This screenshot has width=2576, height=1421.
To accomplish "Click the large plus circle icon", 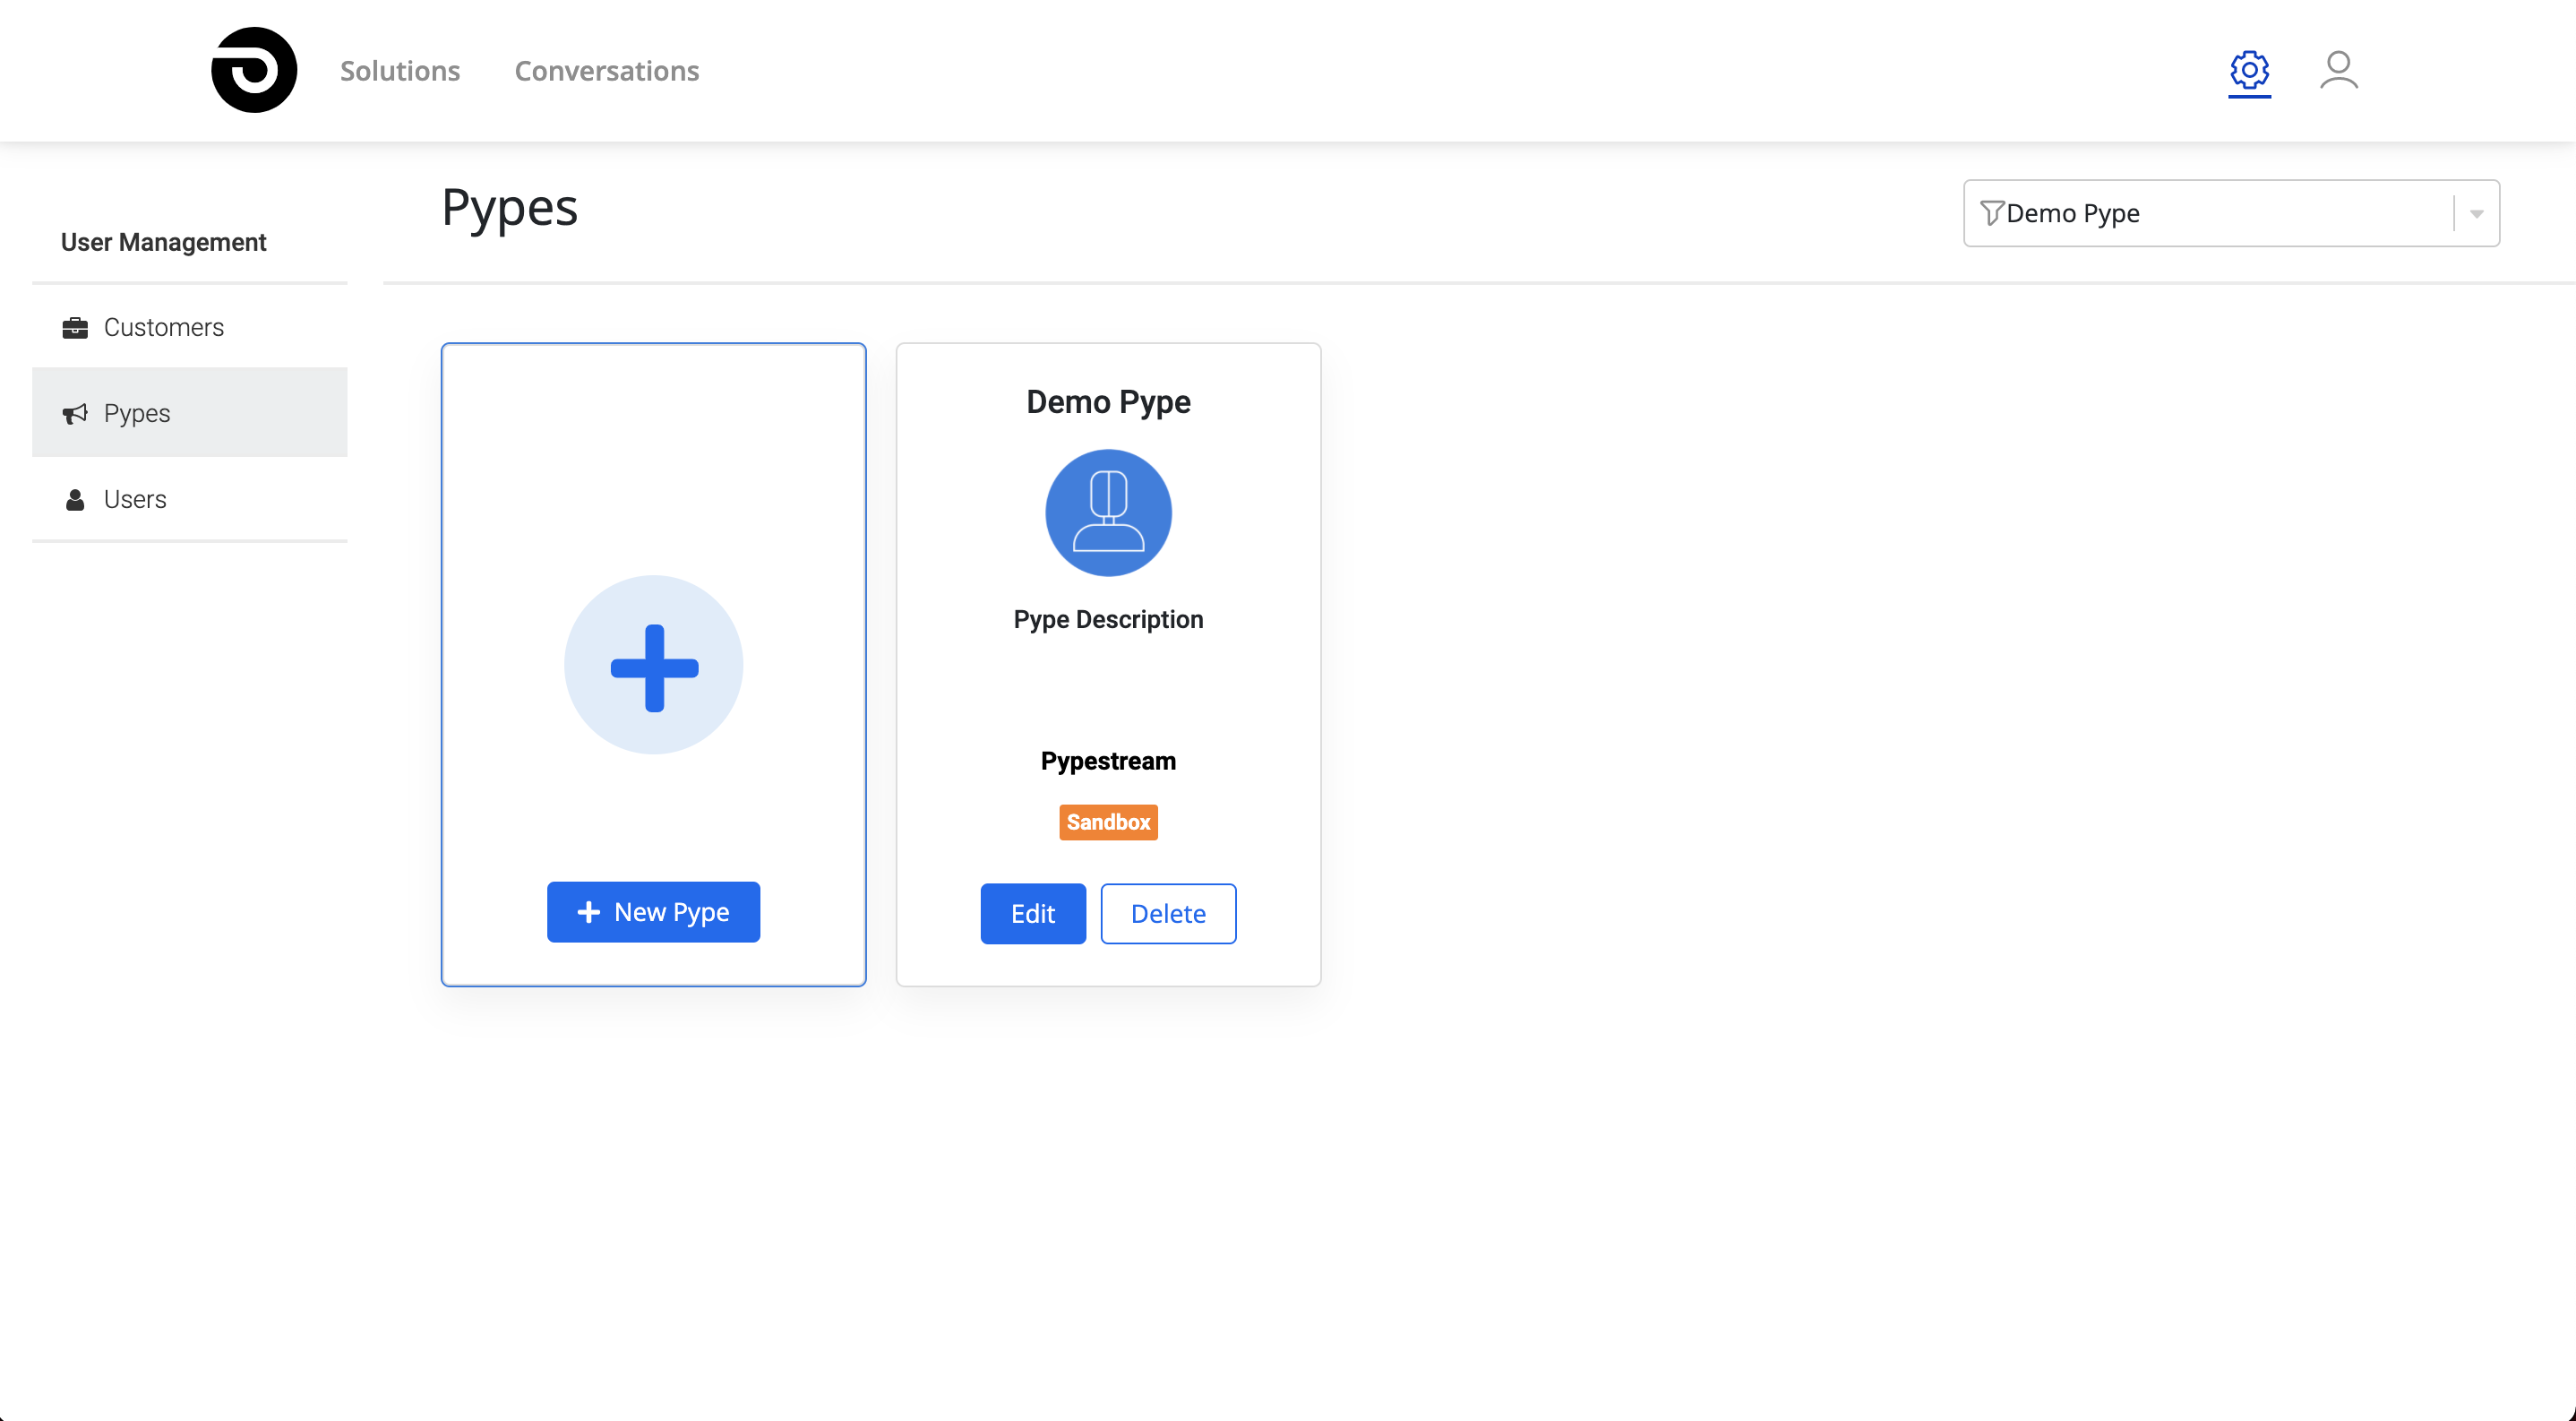I will tap(654, 665).
